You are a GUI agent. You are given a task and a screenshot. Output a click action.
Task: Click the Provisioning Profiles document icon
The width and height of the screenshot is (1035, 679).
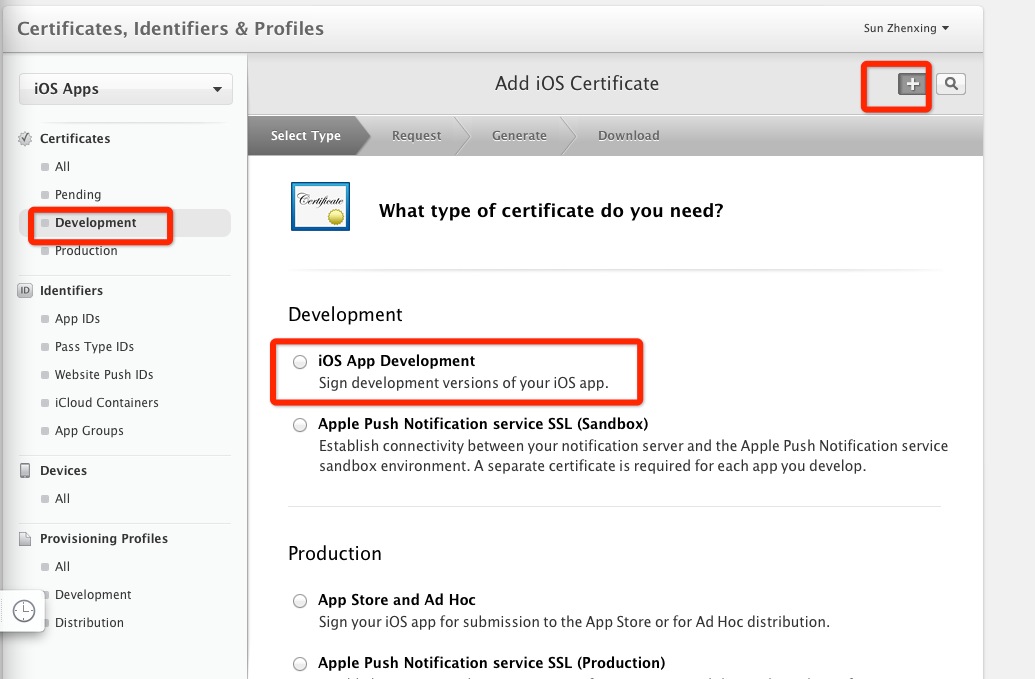pos(25,538)
